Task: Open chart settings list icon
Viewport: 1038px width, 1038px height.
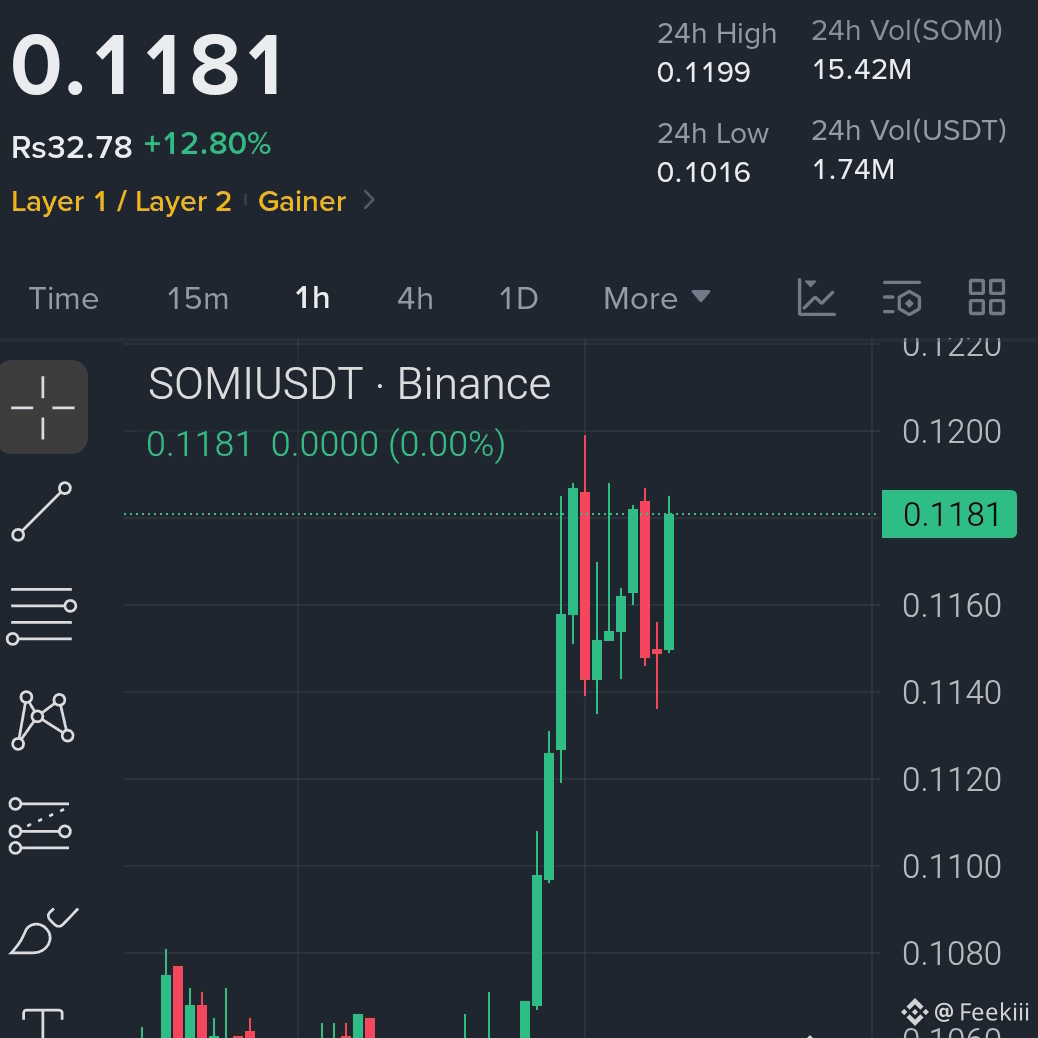Action: click(902, 297)
